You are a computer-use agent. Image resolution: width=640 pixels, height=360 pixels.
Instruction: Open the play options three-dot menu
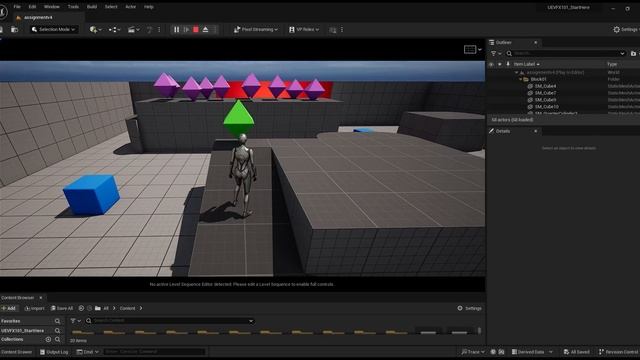[x=215, y=29]
